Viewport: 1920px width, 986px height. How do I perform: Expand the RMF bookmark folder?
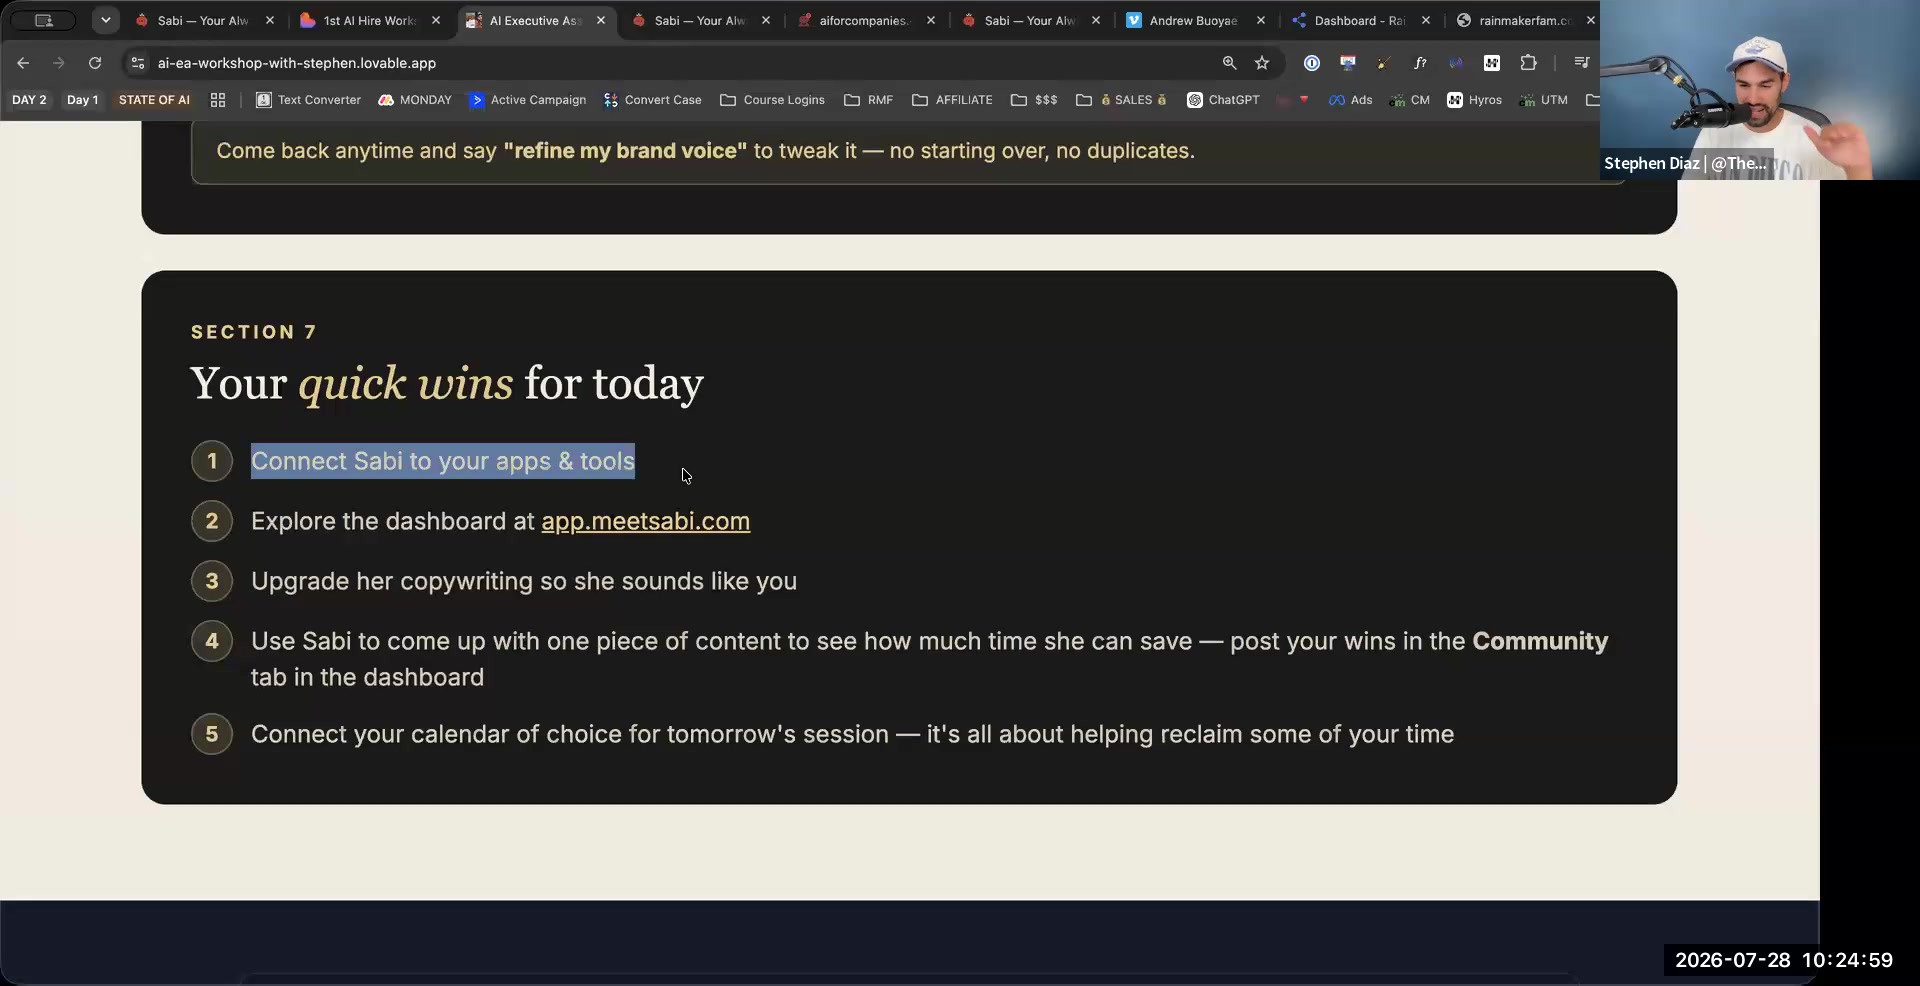pos(868,100)
